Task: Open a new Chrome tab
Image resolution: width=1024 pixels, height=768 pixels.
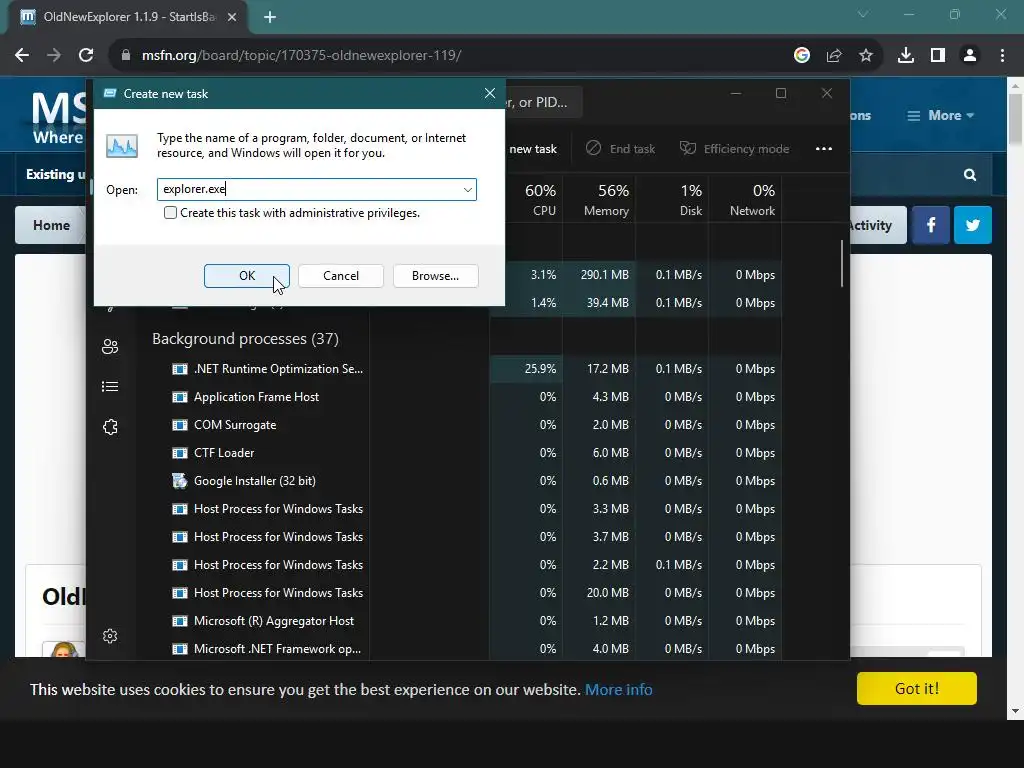Action: 270,17
